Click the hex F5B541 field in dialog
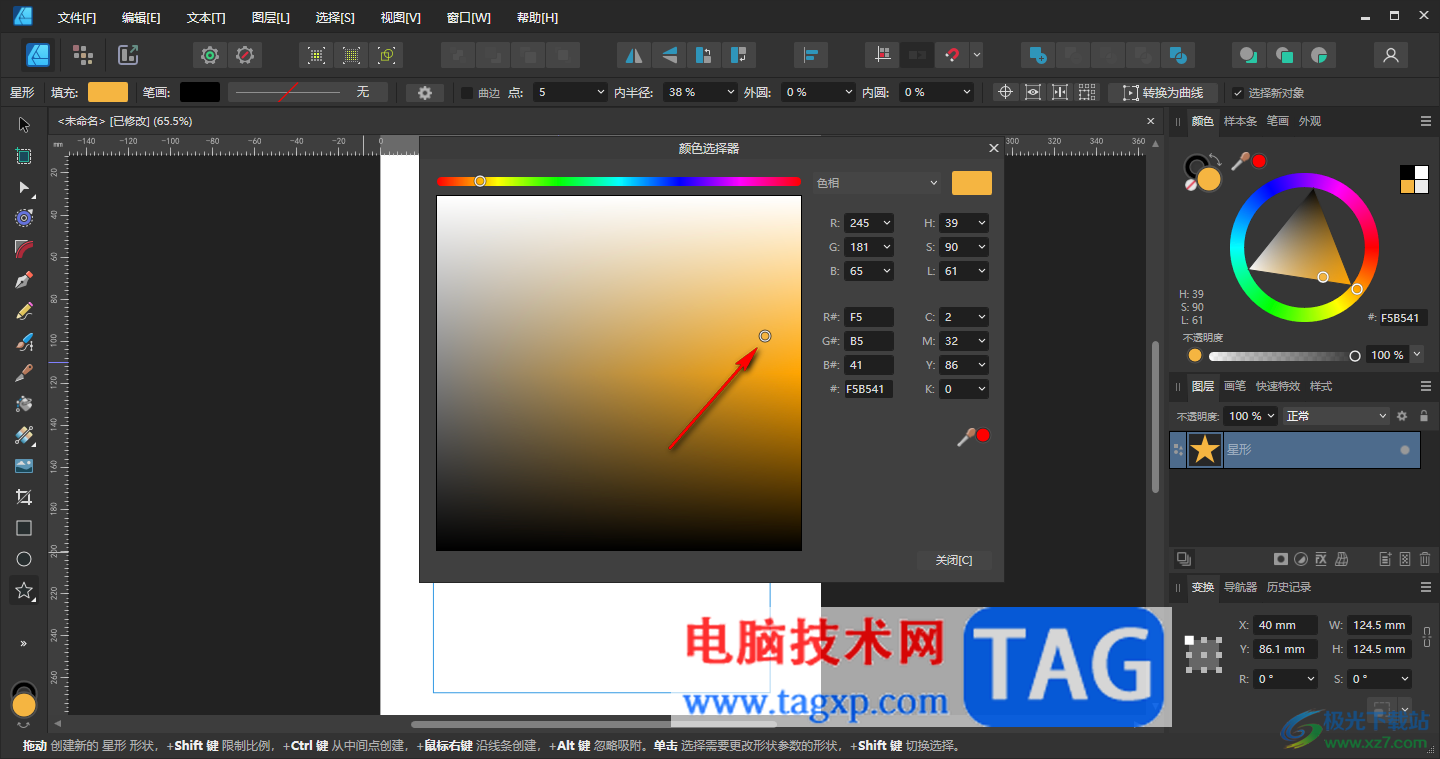 [868, 389]
